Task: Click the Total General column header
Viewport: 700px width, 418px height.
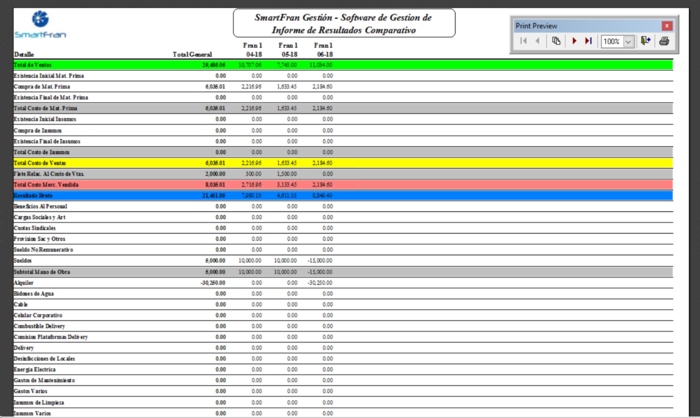Action: 192,54
